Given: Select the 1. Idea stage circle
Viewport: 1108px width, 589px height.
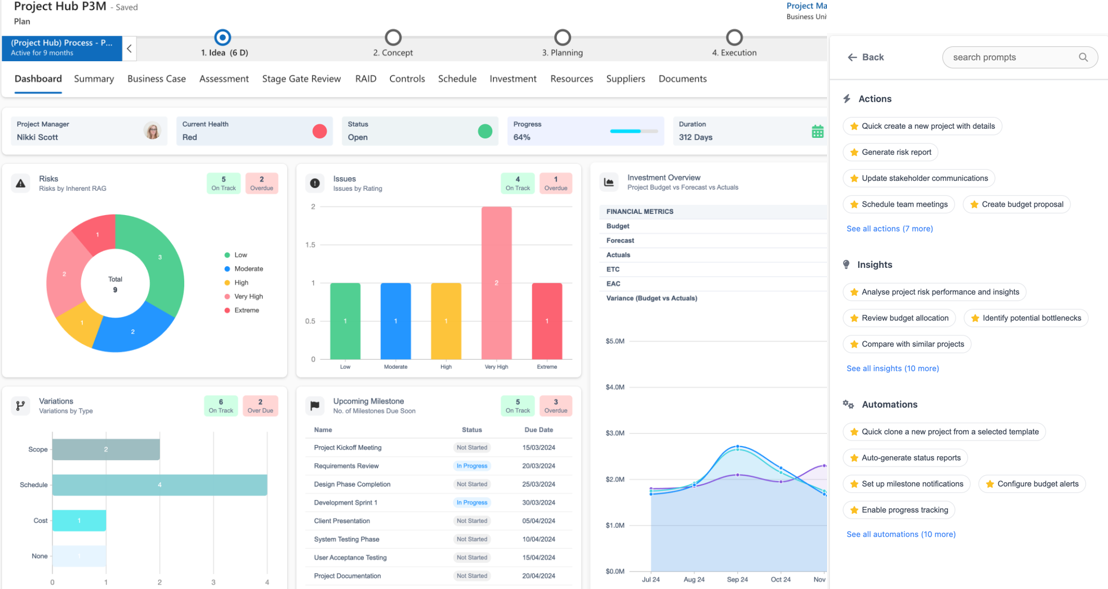Looking at the screenshot, I should point(223,37).
